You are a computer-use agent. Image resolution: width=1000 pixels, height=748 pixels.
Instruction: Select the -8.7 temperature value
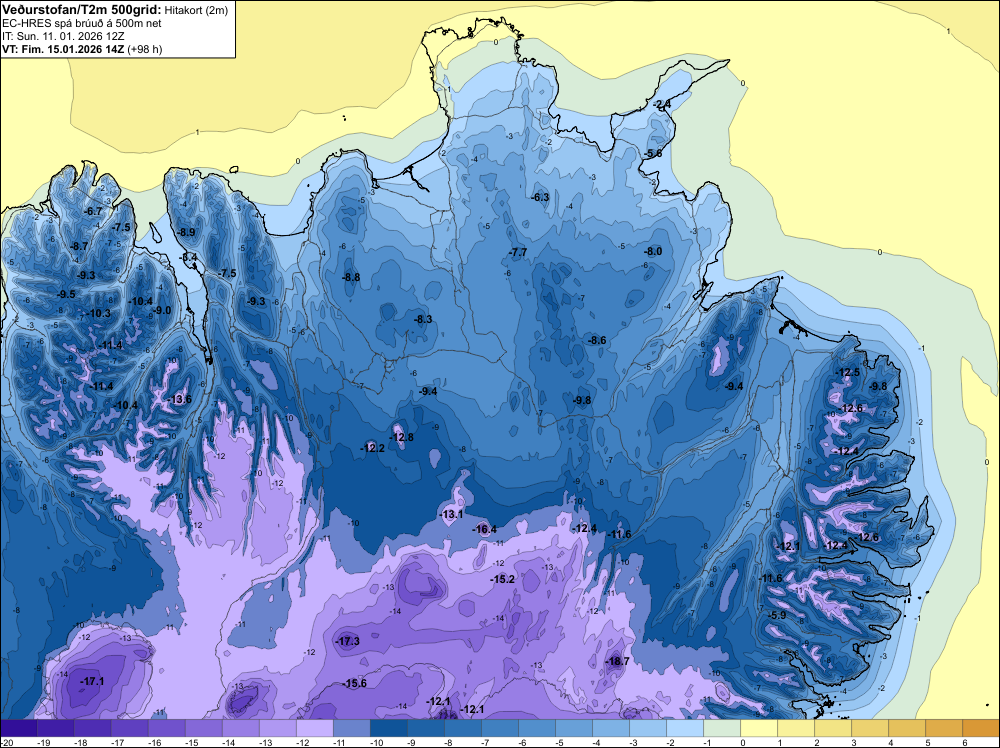tap(78, 246)
